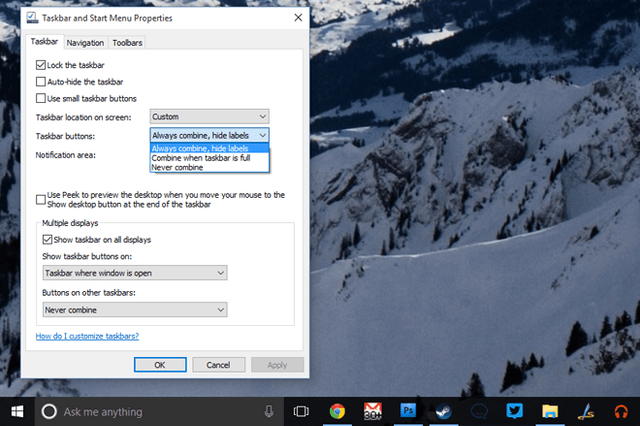Switch to the Toolbars tab
Viewport: 640px width, 426px height.
tap(127, 43)
